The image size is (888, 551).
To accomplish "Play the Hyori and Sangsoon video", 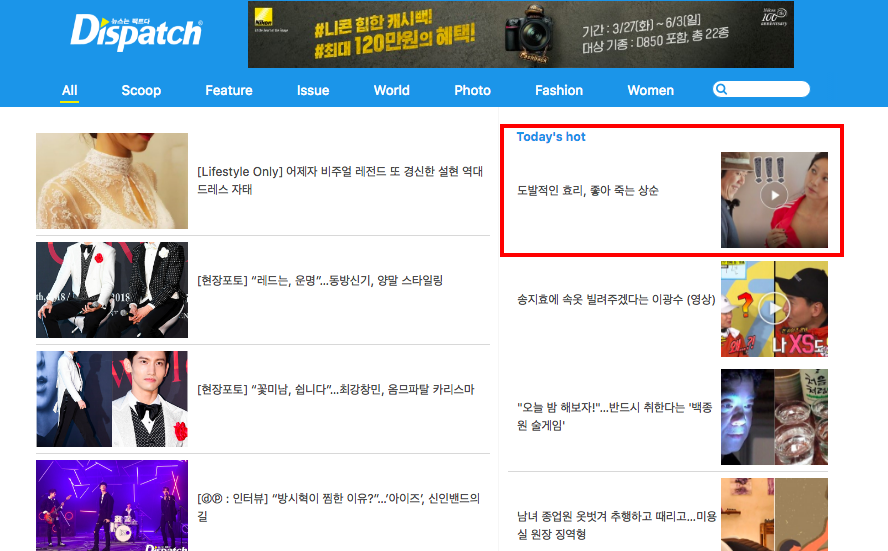I will (774, 196).
